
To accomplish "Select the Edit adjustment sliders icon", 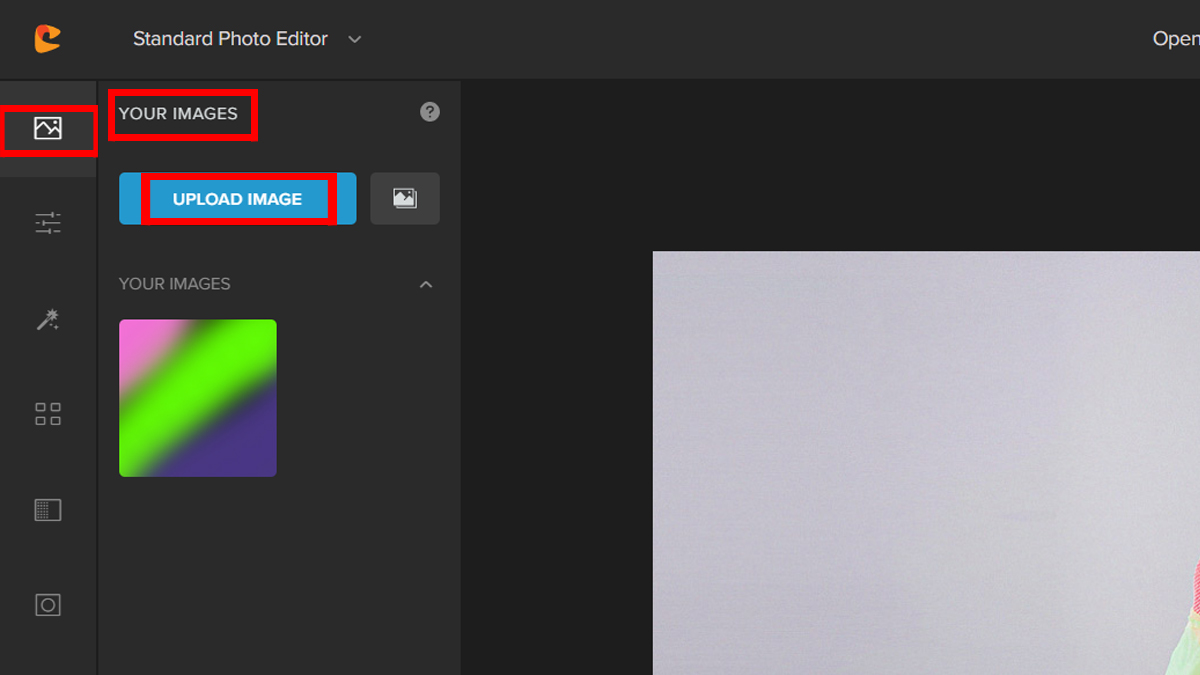I will (48, 223).
